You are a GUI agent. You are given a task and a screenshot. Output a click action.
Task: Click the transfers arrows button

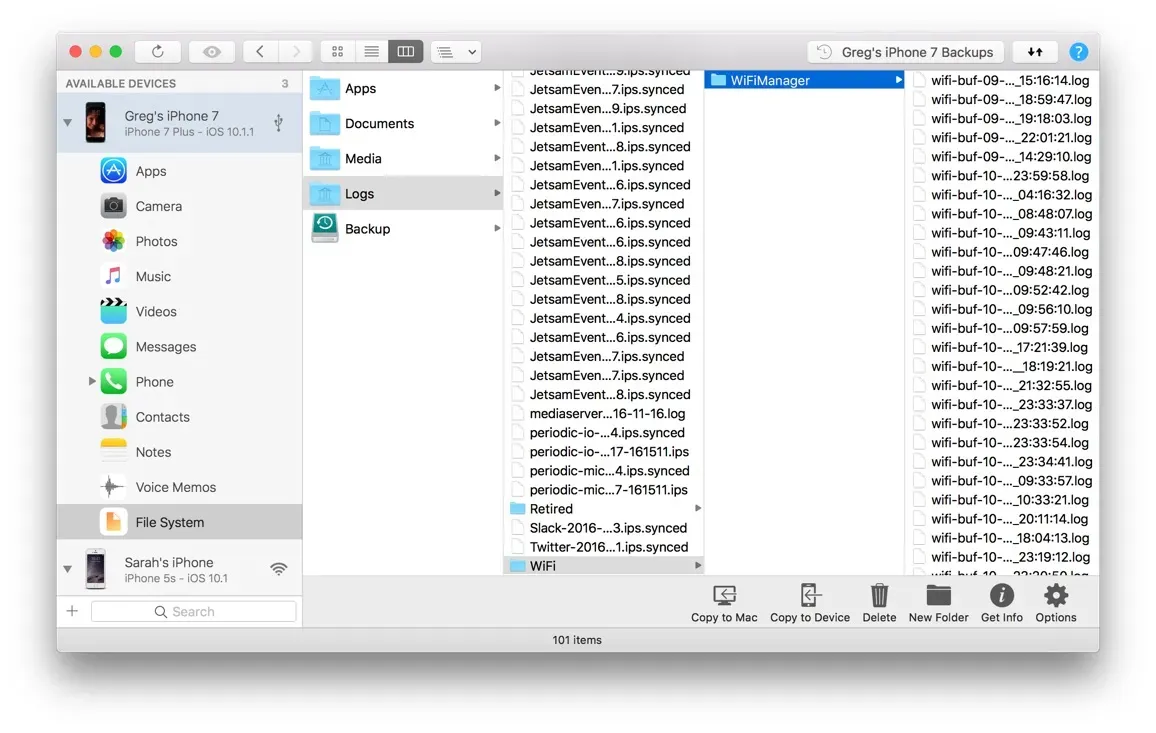tap(1035, 52)
